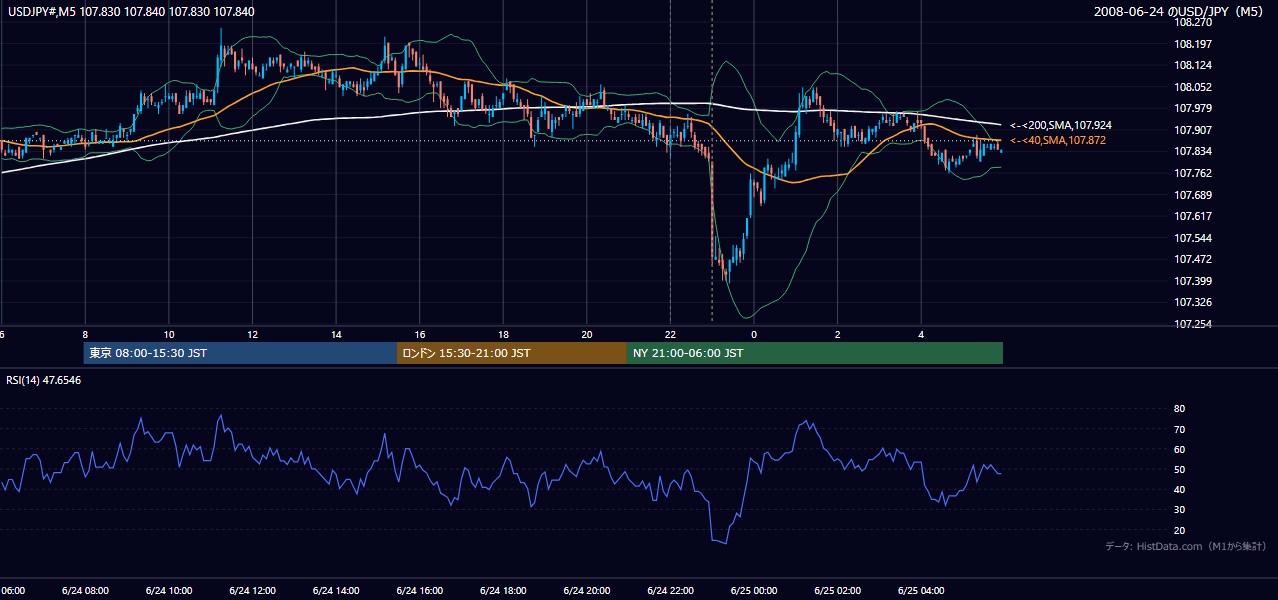Click RSI scale value 70
Image resolution: width=1278 pixels, height=600 pixels.
coord(1180,429)
